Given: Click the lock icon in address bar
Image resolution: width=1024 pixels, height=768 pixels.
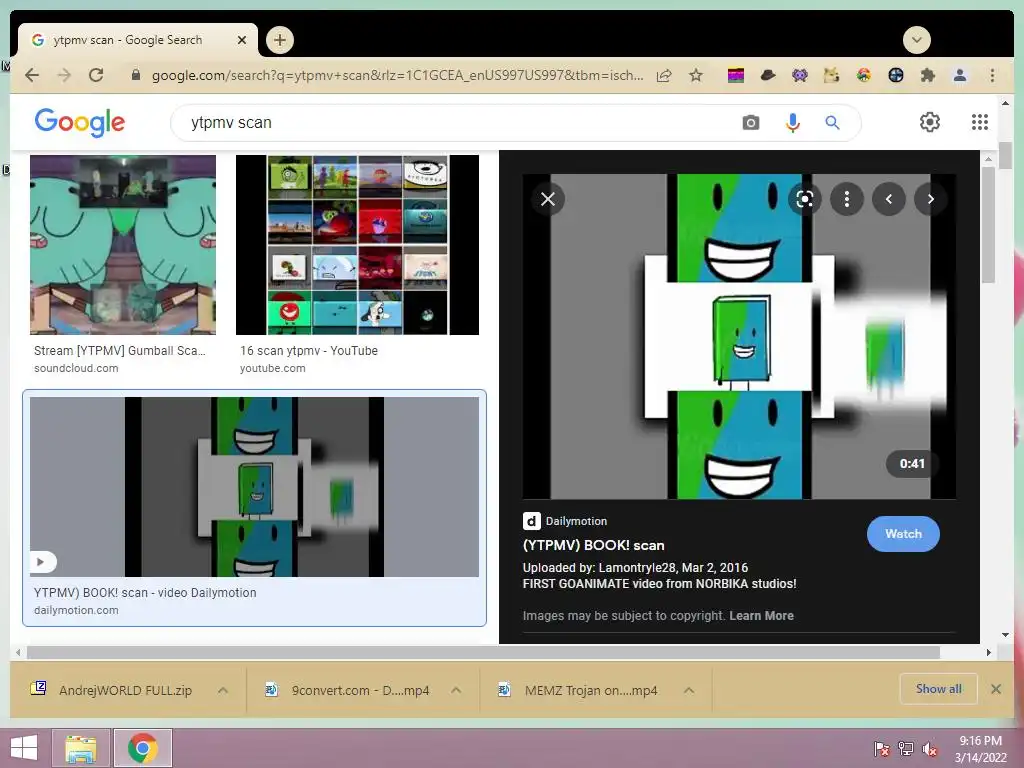Looking at the screenshot, I should point(136,75).
